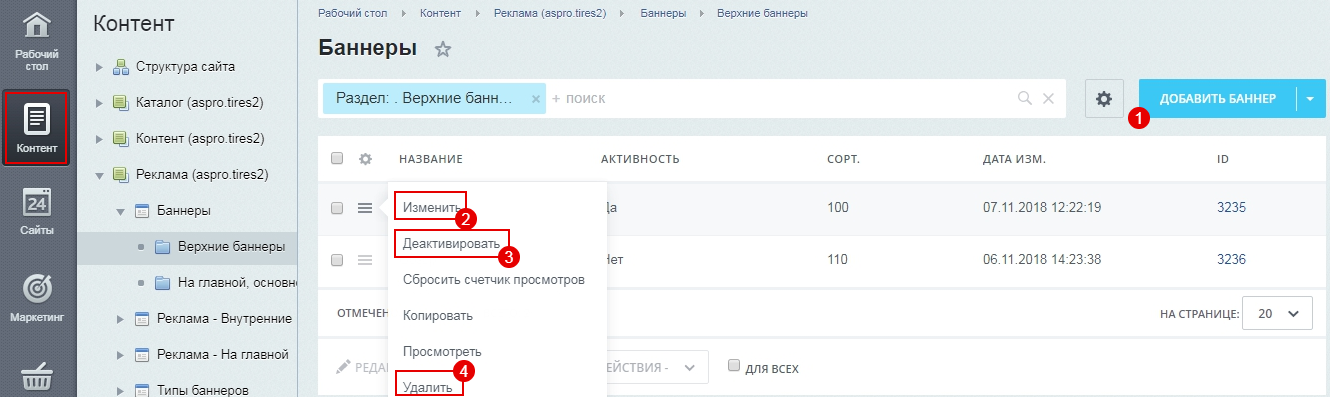Screen dimensions: 1330x397
Task: Open banner ID 3236 link
Action: coord(1231,259)
